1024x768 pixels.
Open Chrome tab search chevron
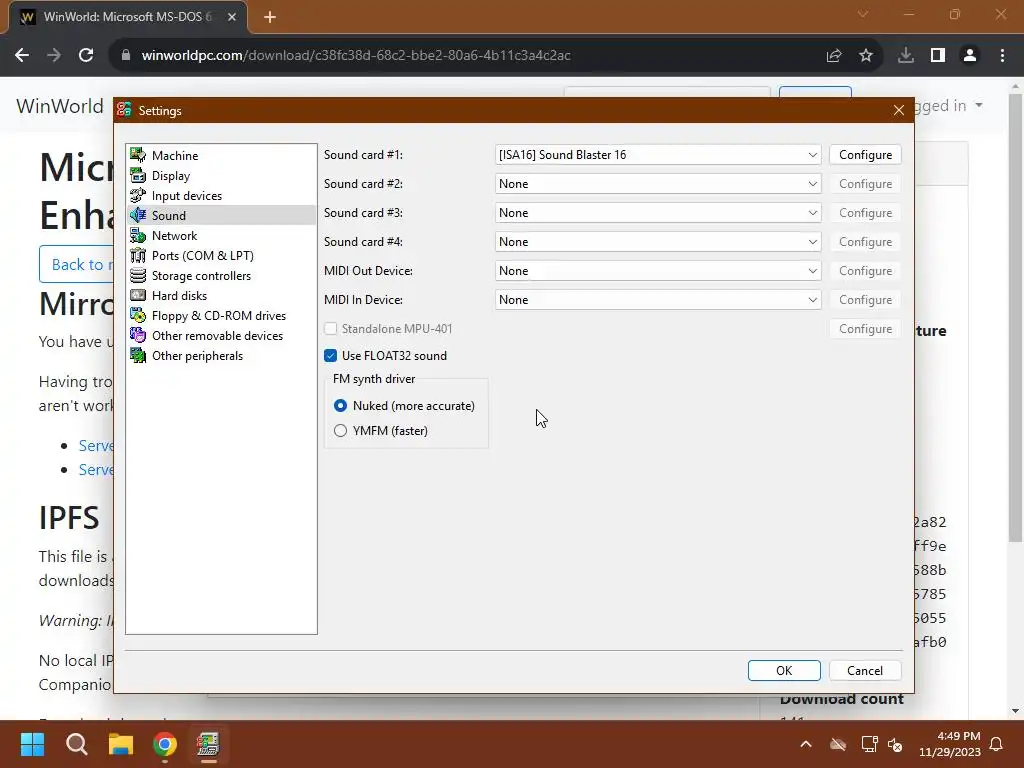point(863,14)
